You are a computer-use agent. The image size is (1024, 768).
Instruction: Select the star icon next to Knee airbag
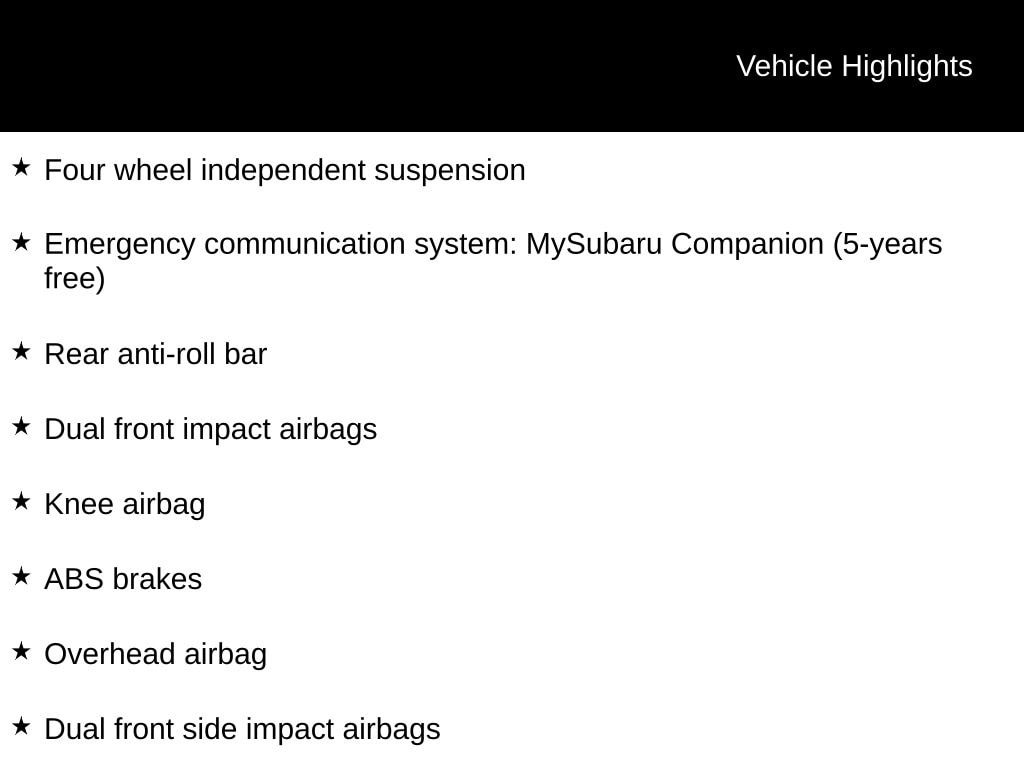[21, 502]
